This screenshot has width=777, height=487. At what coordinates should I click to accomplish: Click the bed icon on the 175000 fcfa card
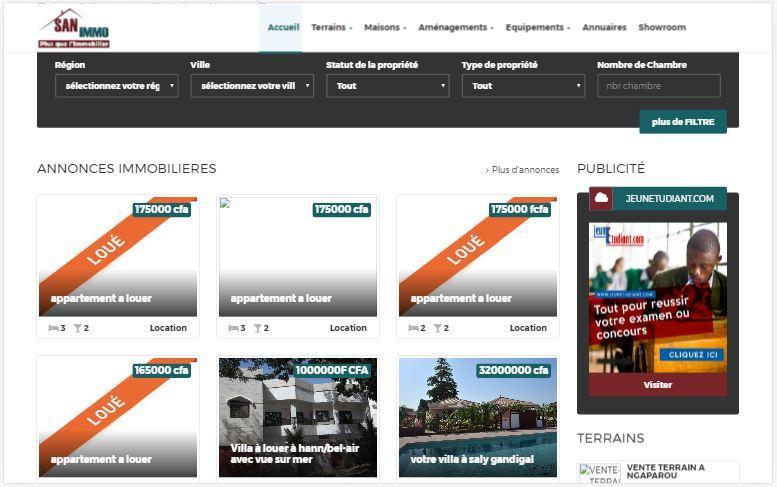413,328
